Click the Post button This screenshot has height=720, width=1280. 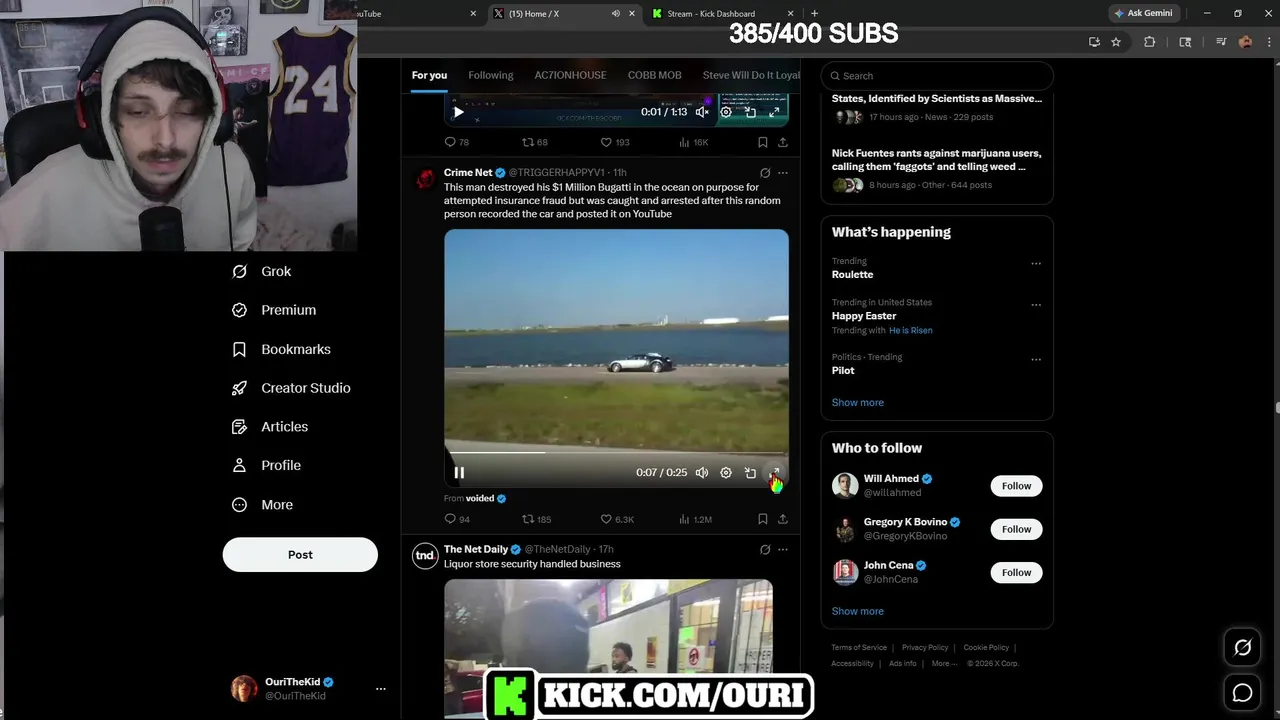coord(300,555)
